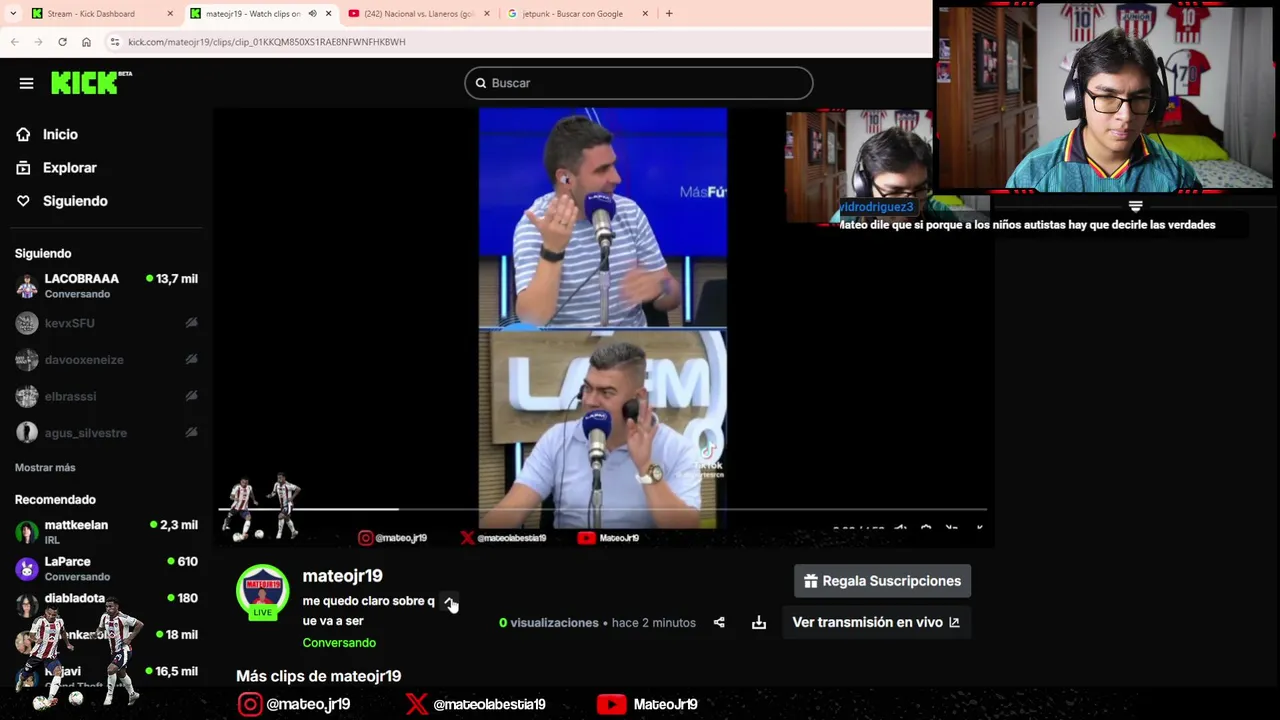Viewport: 1280px width, 720px height.
Task: Click the mateojr19 LIVE avatar
Action: (262, 592)
